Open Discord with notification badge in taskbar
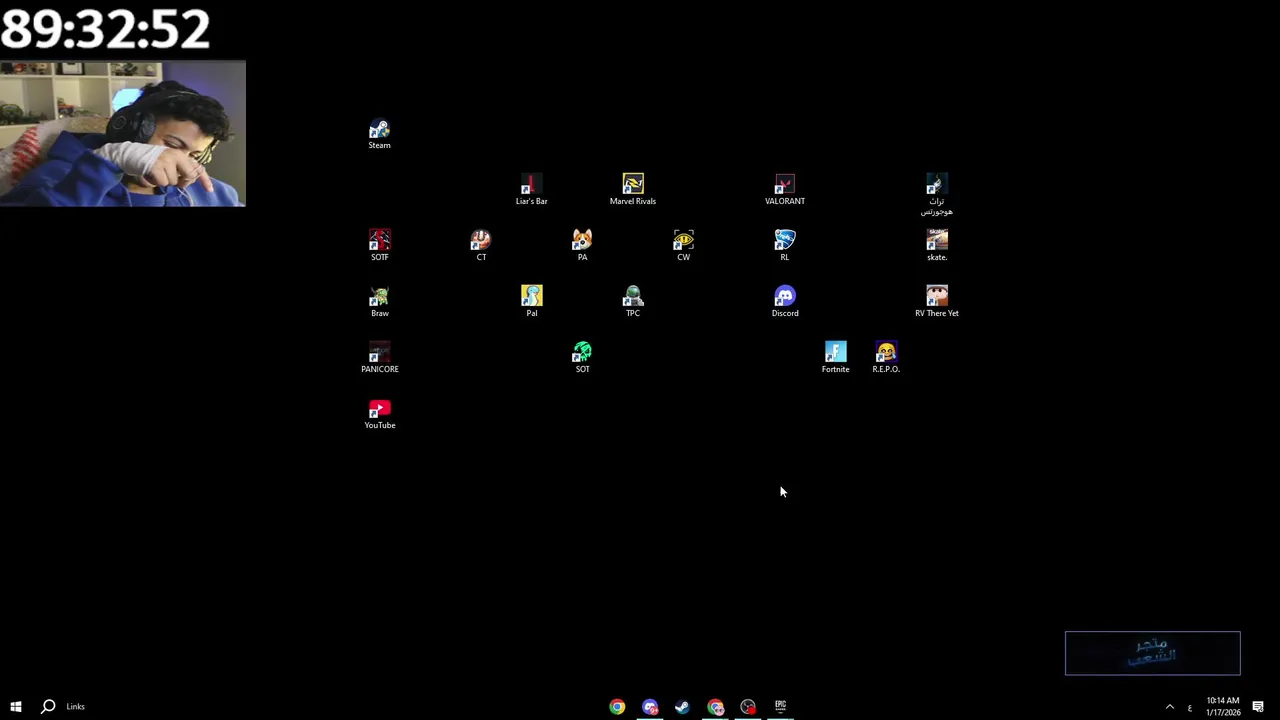Image resolution: width=1280 pixels, height=720 pixels. tap(650, 706)
